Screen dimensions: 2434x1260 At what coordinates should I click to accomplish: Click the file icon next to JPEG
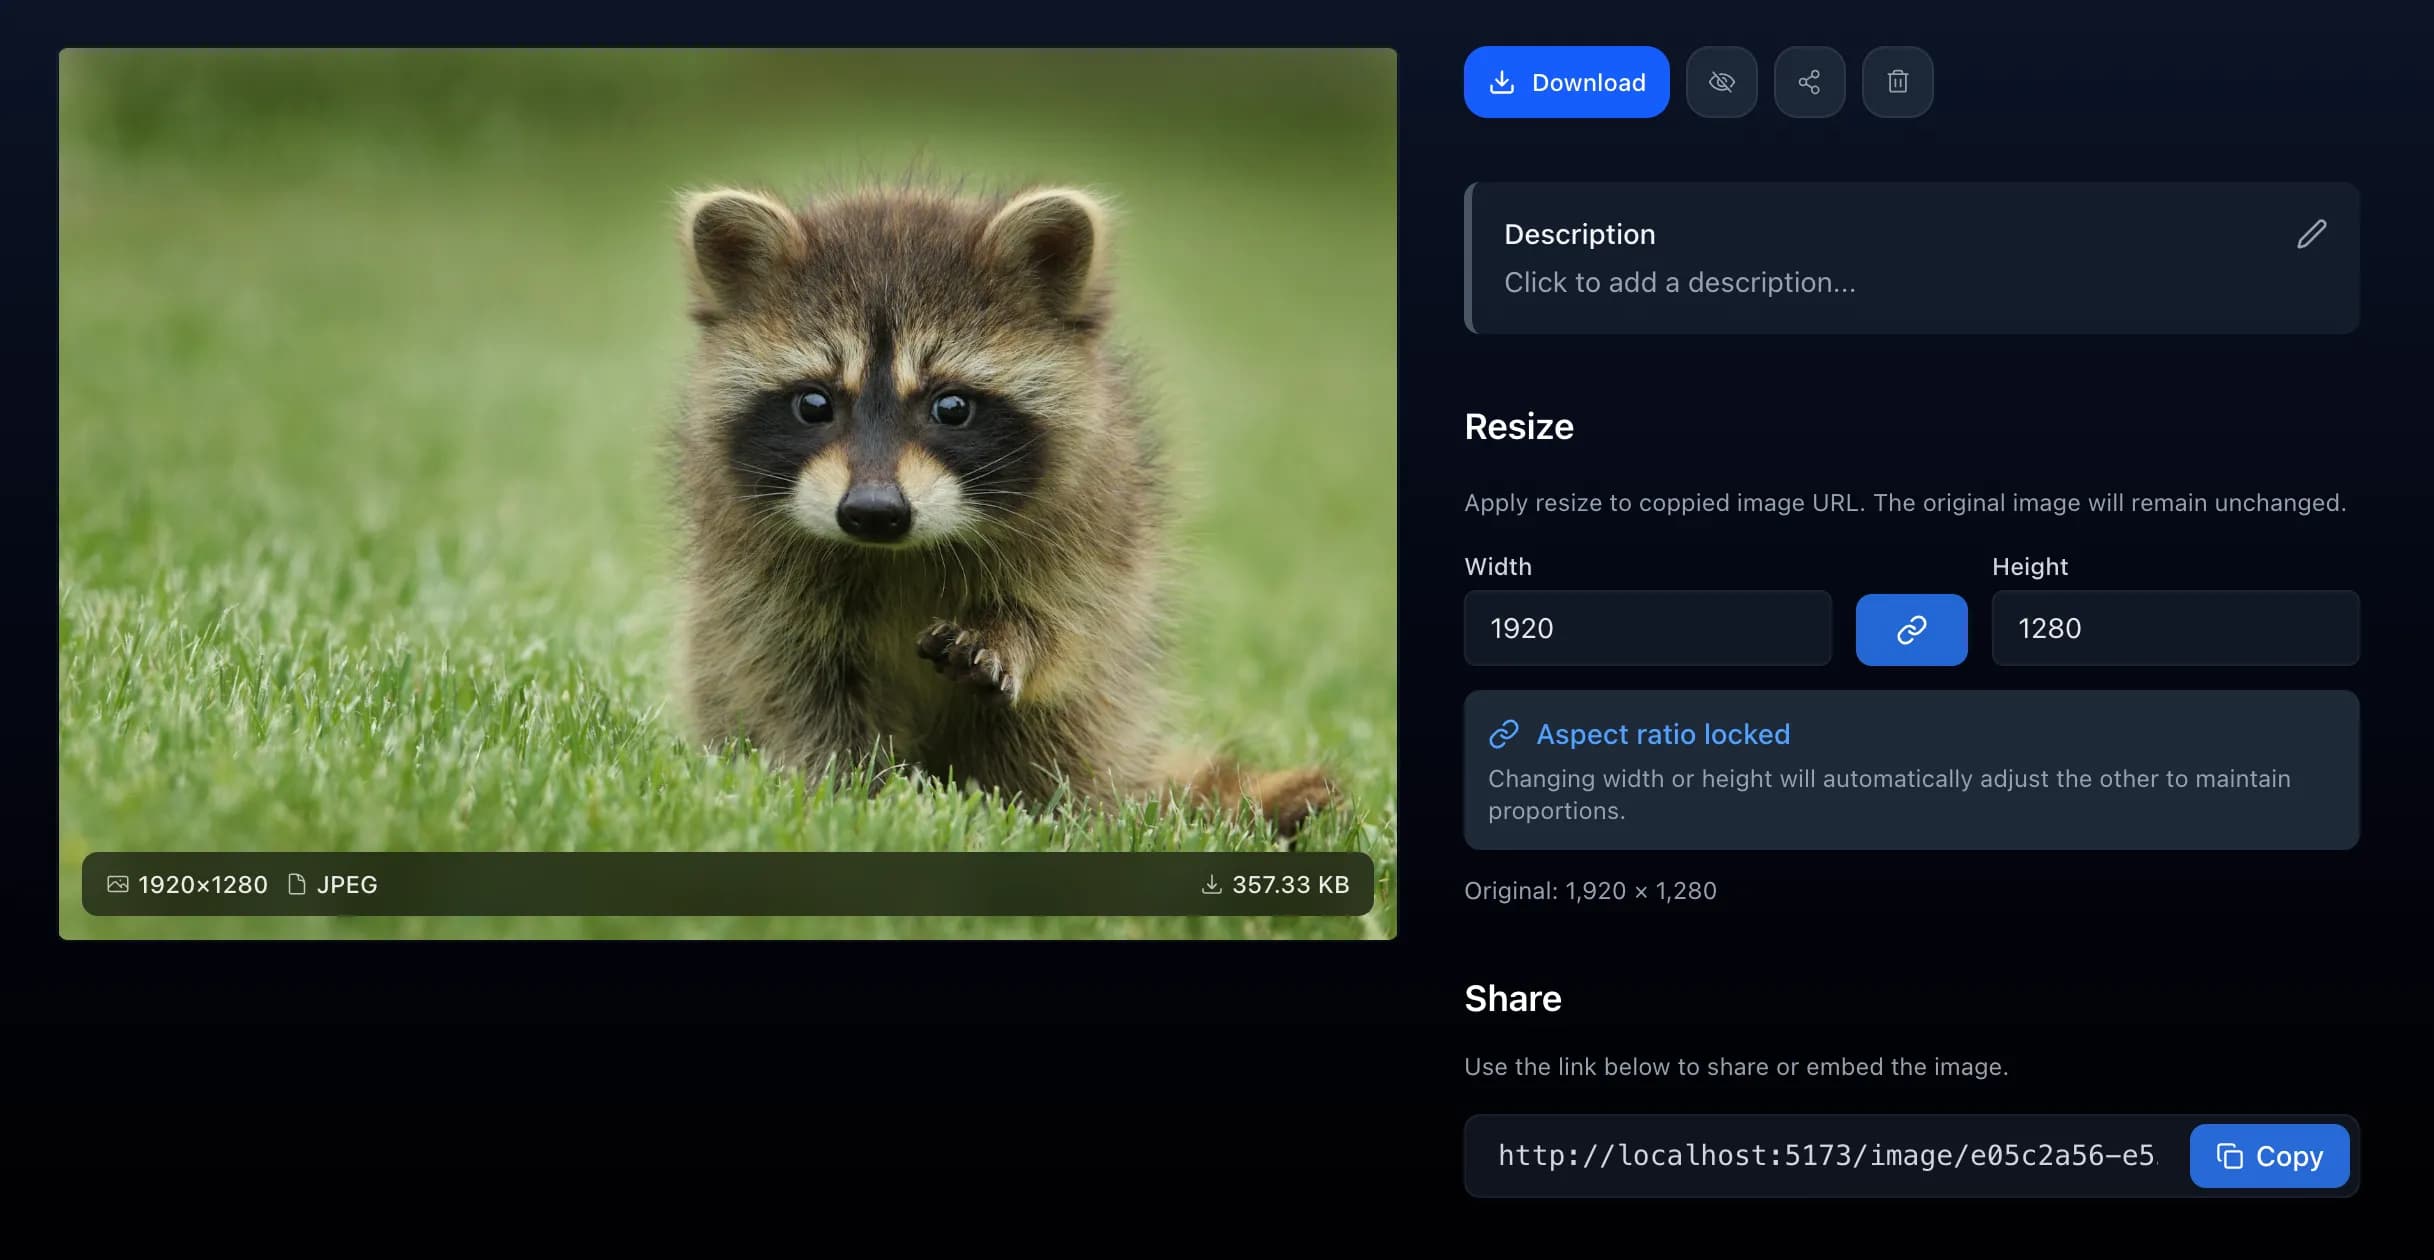(297, 884)
